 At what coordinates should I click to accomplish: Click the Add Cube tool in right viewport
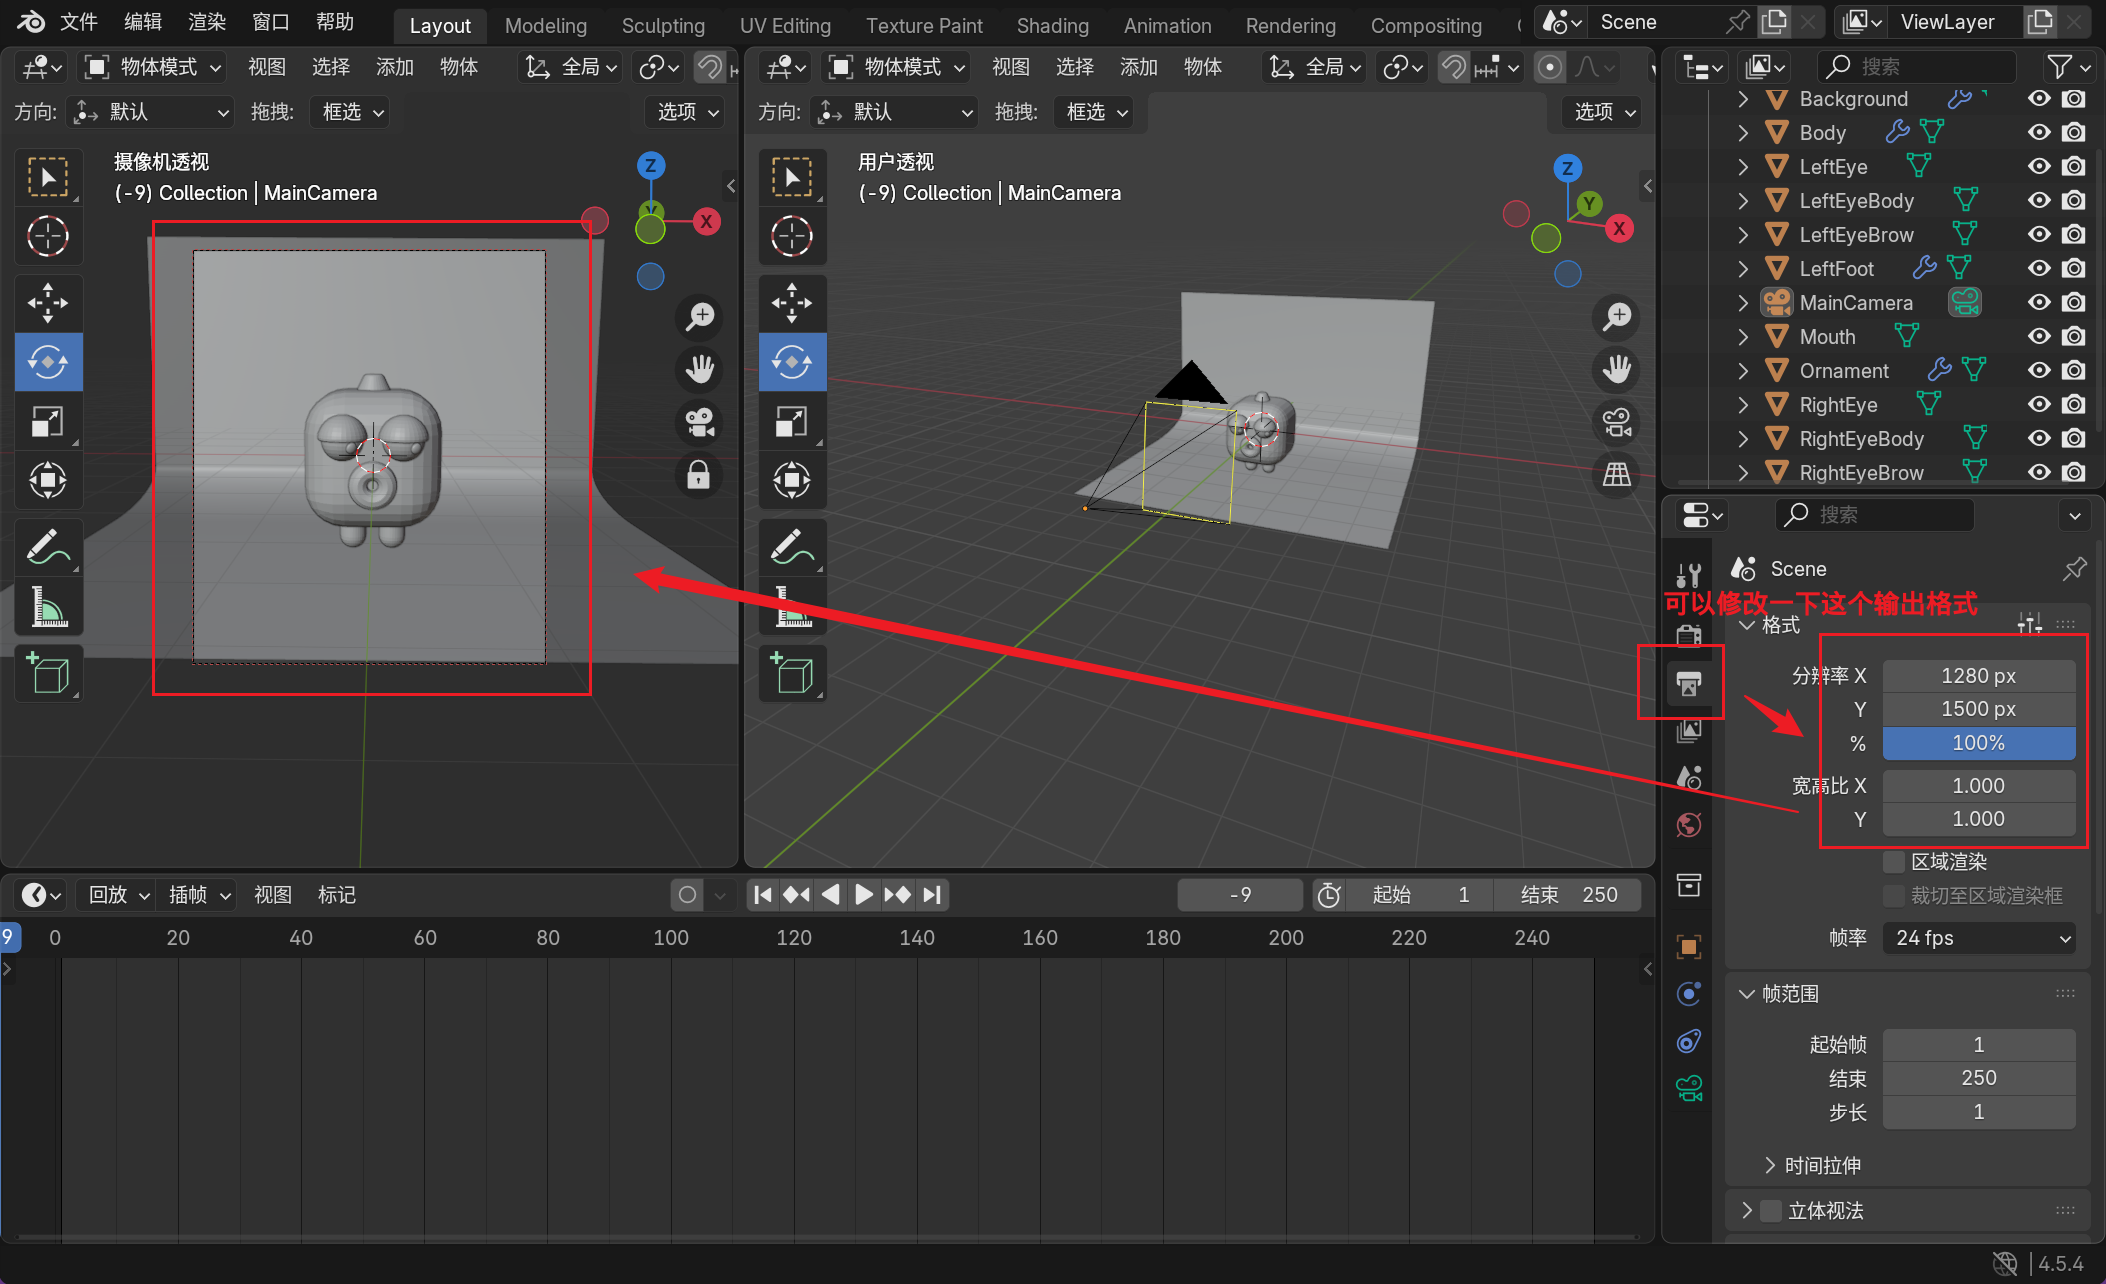coord(792,675)
